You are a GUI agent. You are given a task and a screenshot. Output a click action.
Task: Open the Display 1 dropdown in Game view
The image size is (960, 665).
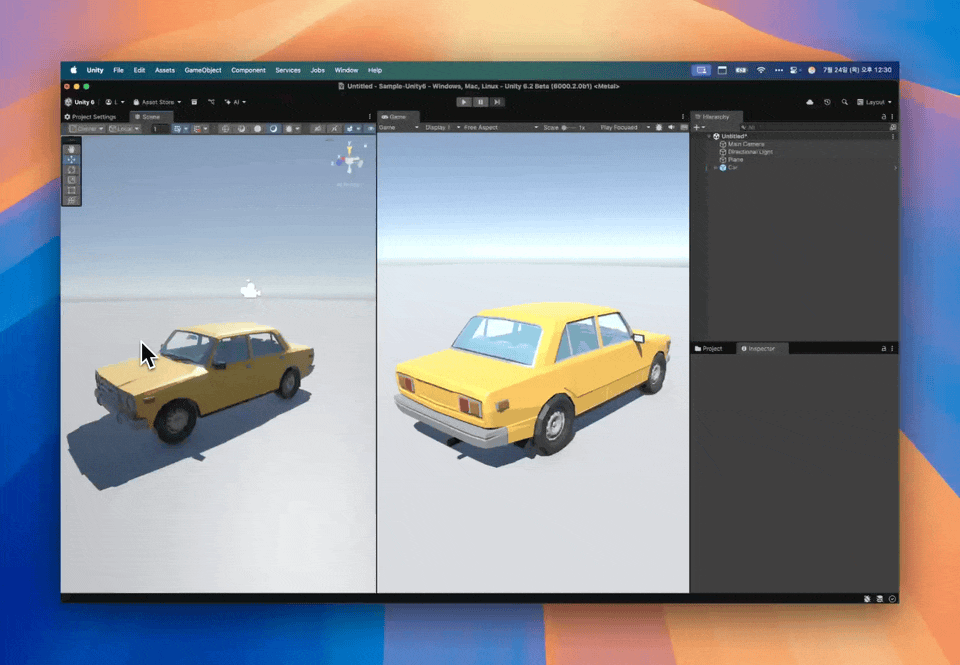443,127
